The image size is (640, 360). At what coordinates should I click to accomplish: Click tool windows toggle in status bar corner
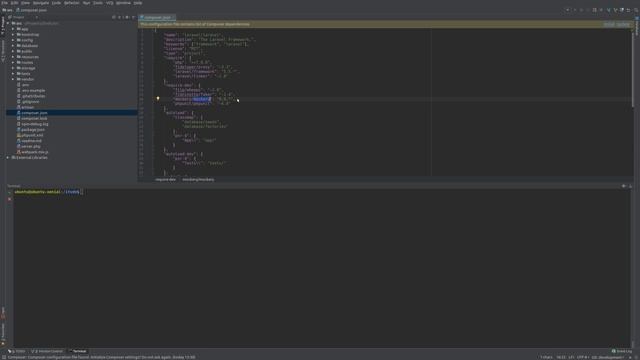coord(3,357)
